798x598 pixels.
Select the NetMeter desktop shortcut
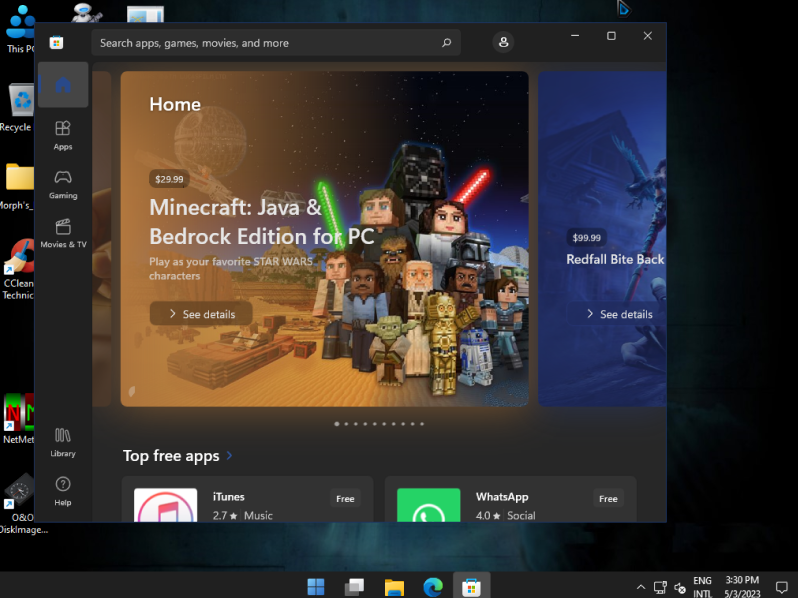[x=18, y=419]
